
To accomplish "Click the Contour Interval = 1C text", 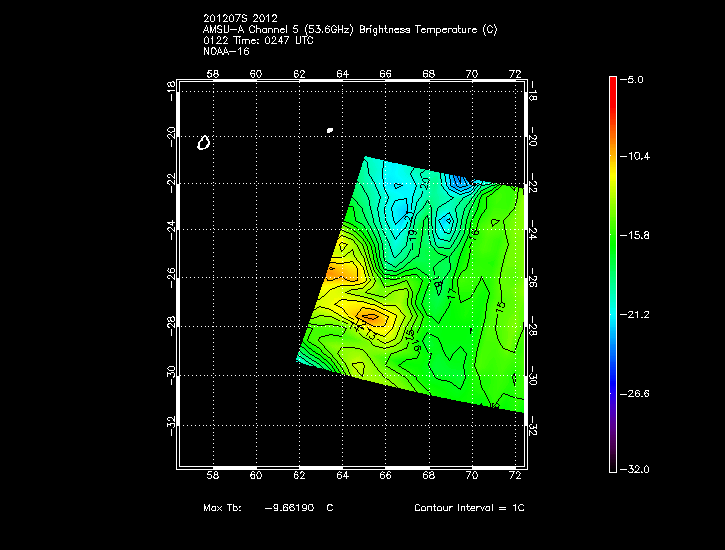I will (469, 508).
